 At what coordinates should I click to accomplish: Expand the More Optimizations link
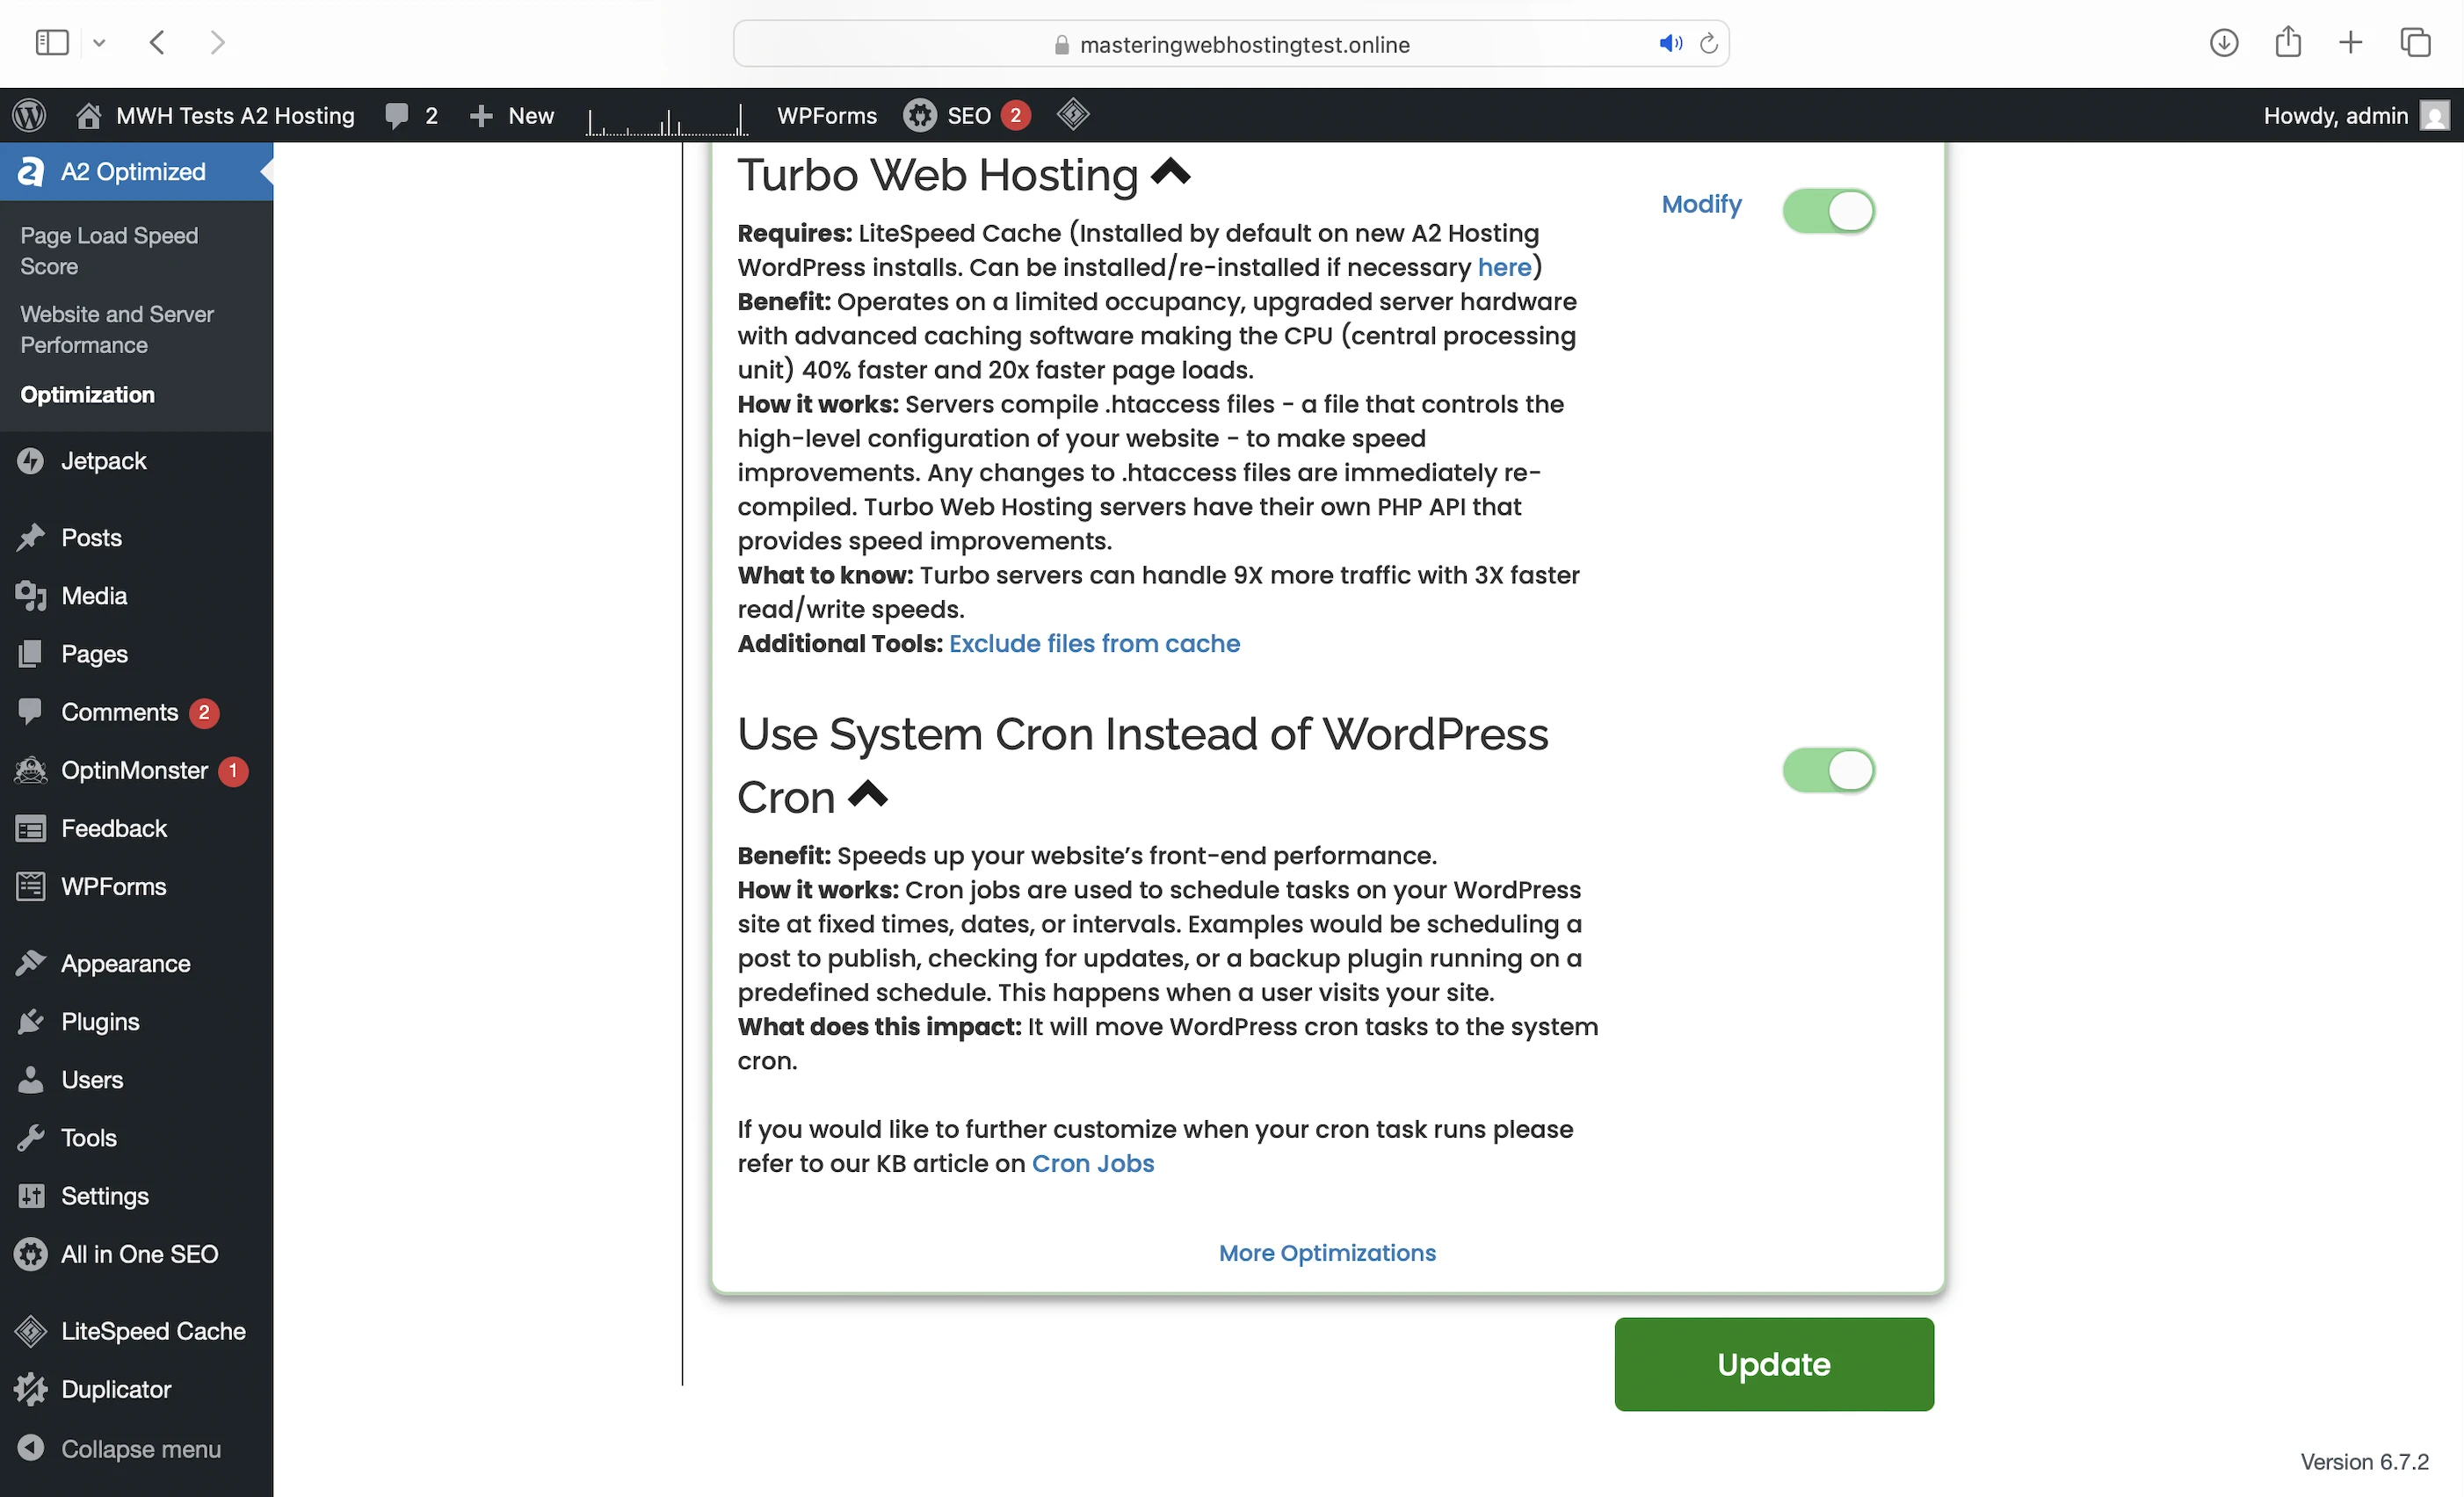(x=1326, y=1253)
